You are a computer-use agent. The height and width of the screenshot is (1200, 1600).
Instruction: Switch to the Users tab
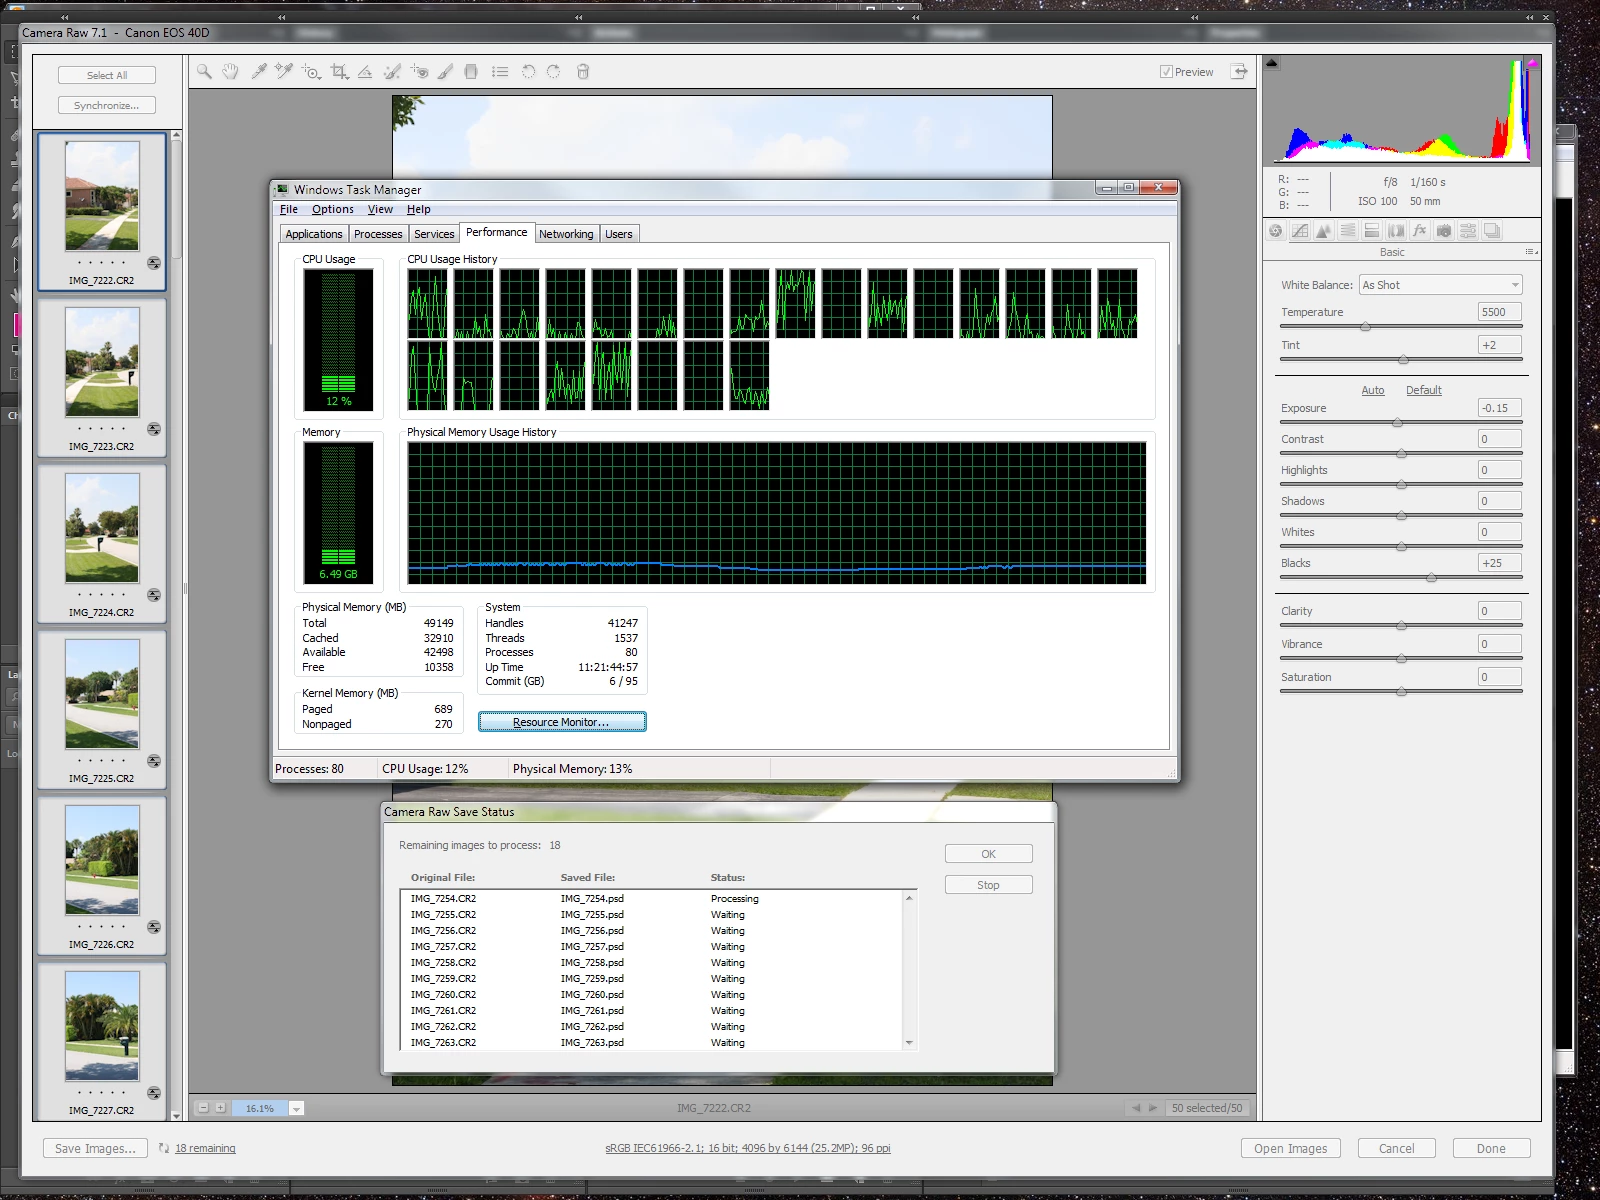tap(619, 234)
